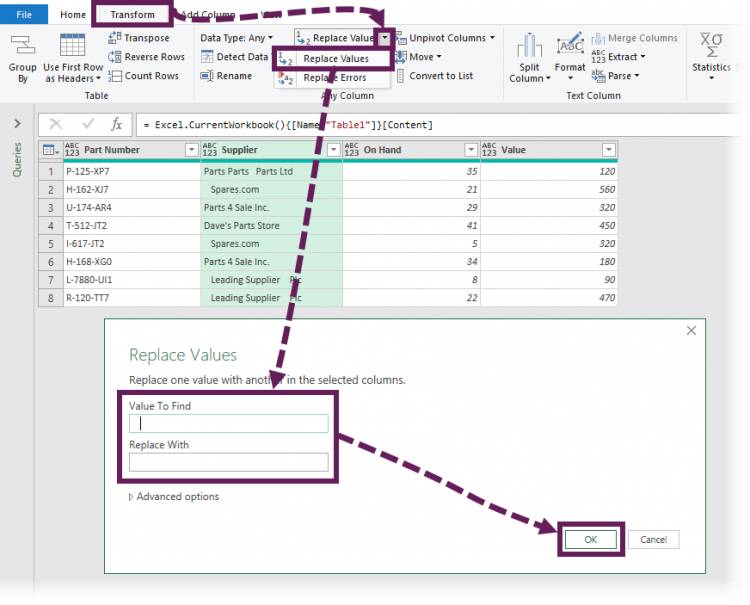The image size is (750, 605).
Task: Select cell U-174-AR4
Action: 132,208
